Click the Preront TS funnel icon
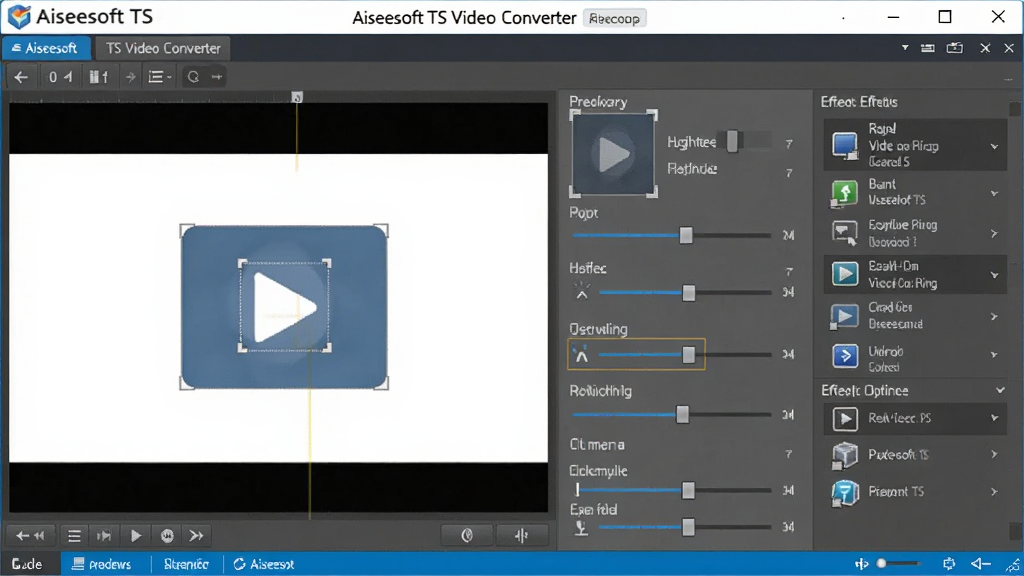Screen dimensions: 1024x576 844,493
